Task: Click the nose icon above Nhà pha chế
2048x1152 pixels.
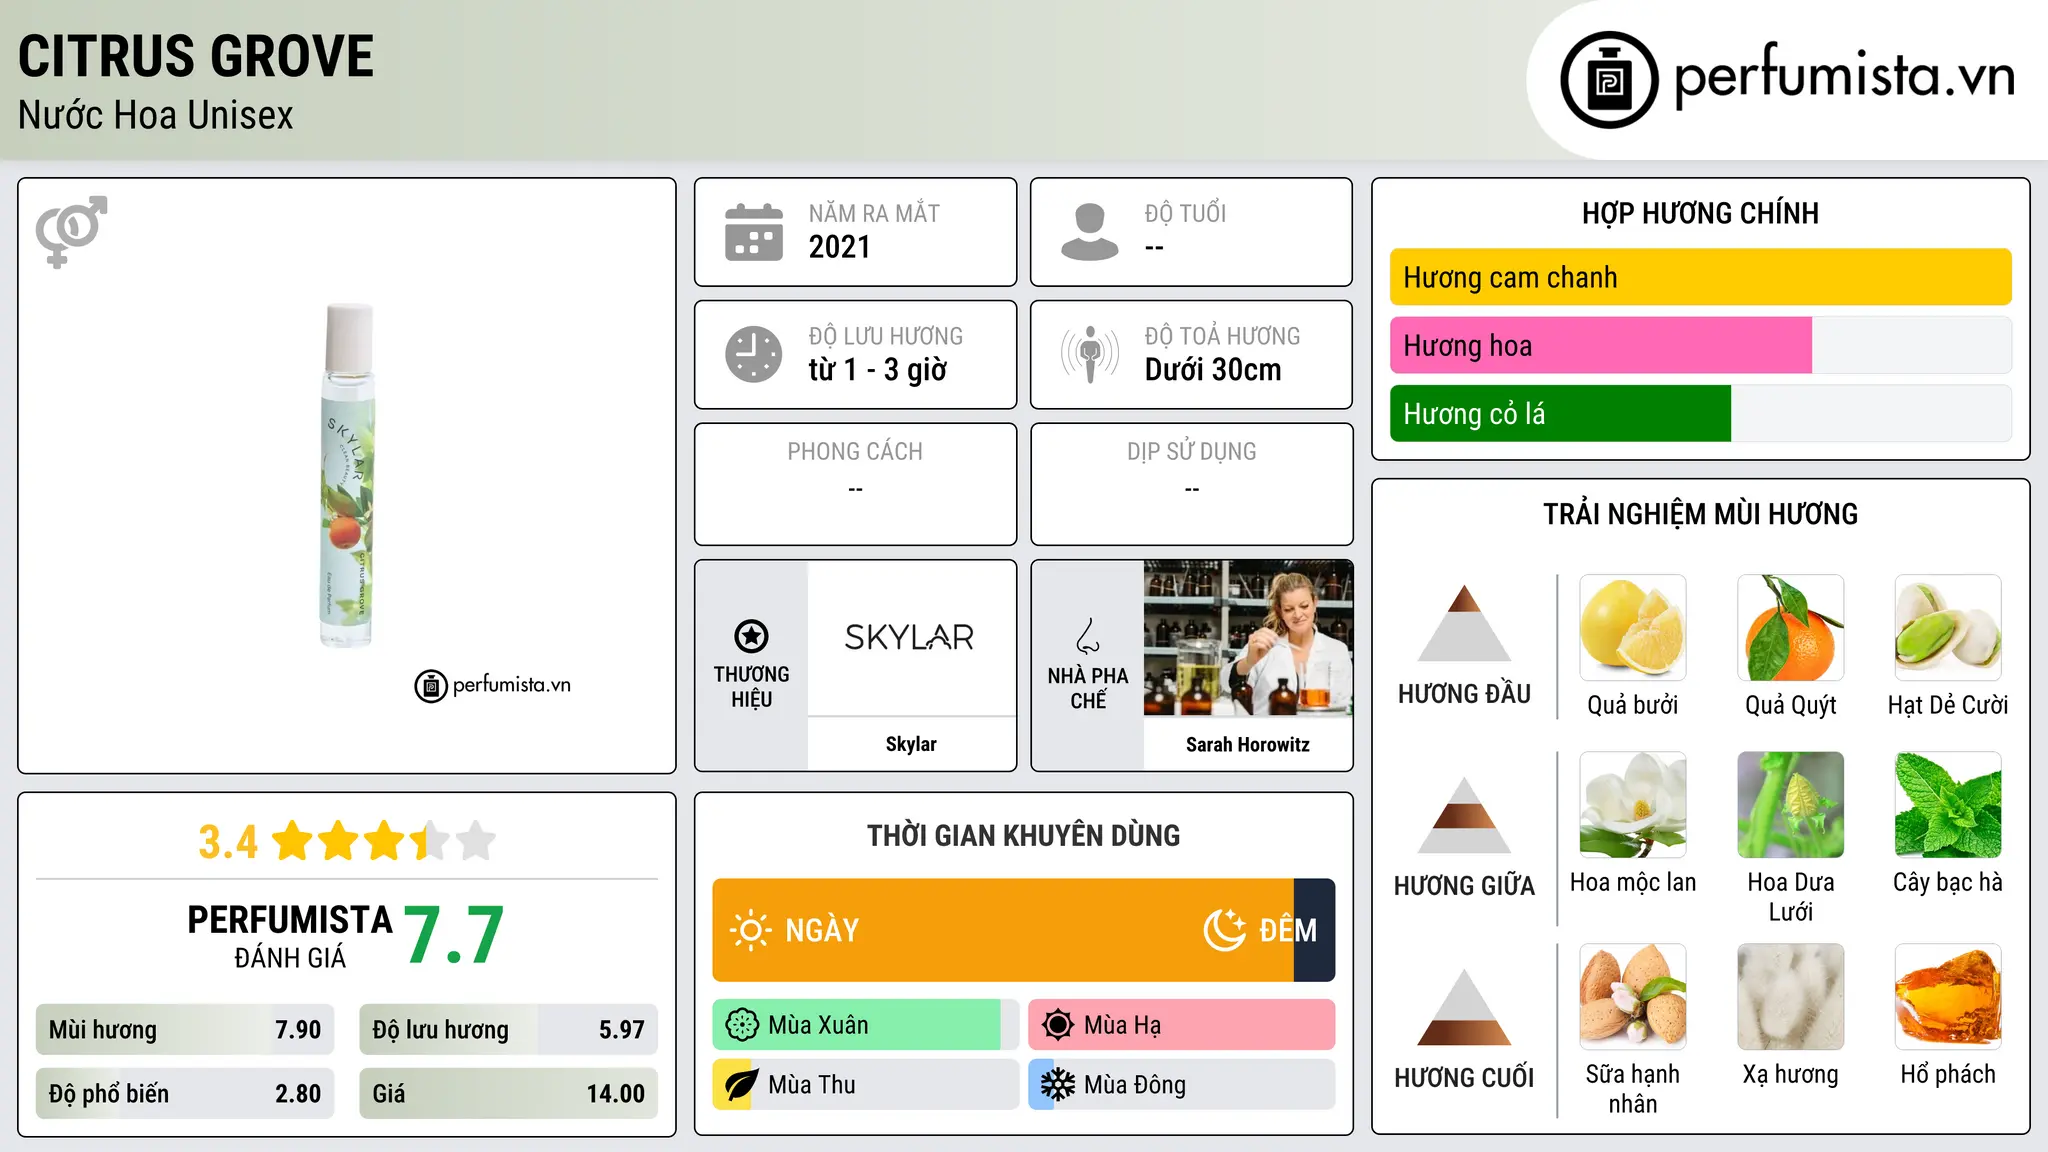Action: [1088, 636]
